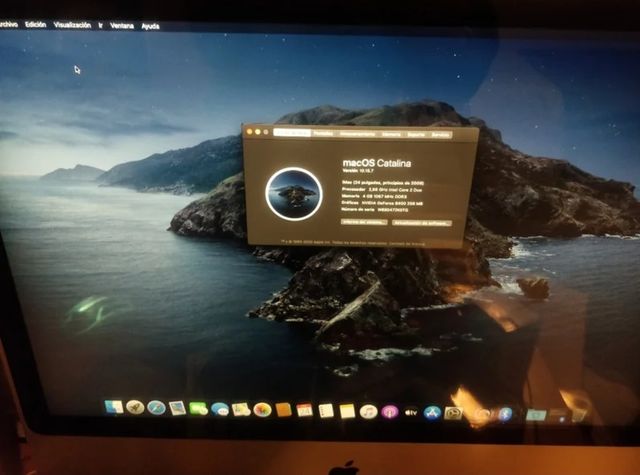Open Launchpad rocket icon in Dock
This screenshot has width=640, height=475.
pos(135,407)
